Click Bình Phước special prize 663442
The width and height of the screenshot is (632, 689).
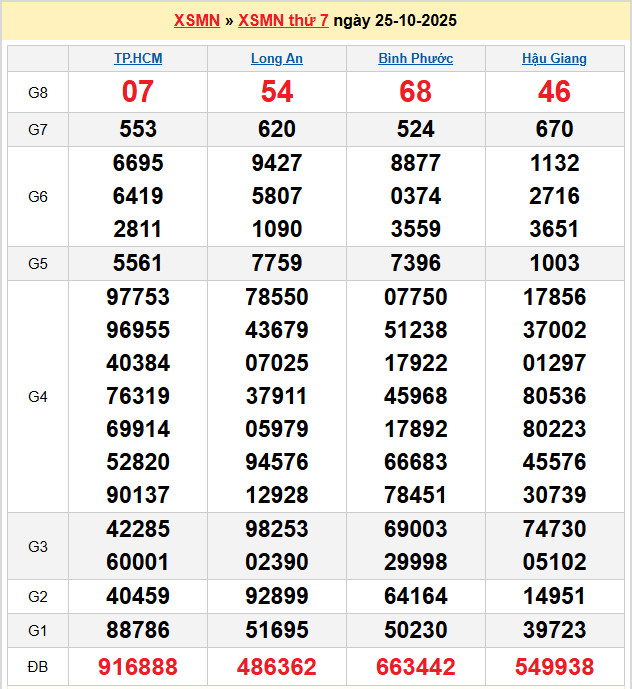pos(415,667)
